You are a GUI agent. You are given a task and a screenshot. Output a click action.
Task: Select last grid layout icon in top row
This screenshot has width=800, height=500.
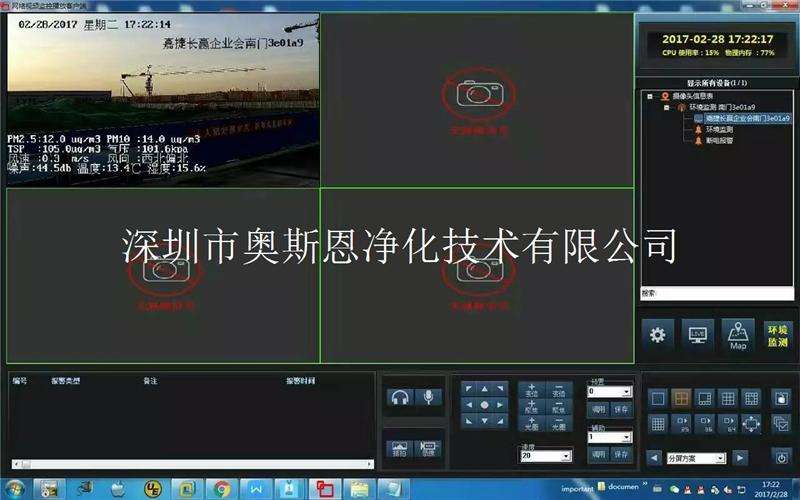[x=752, y=398]
